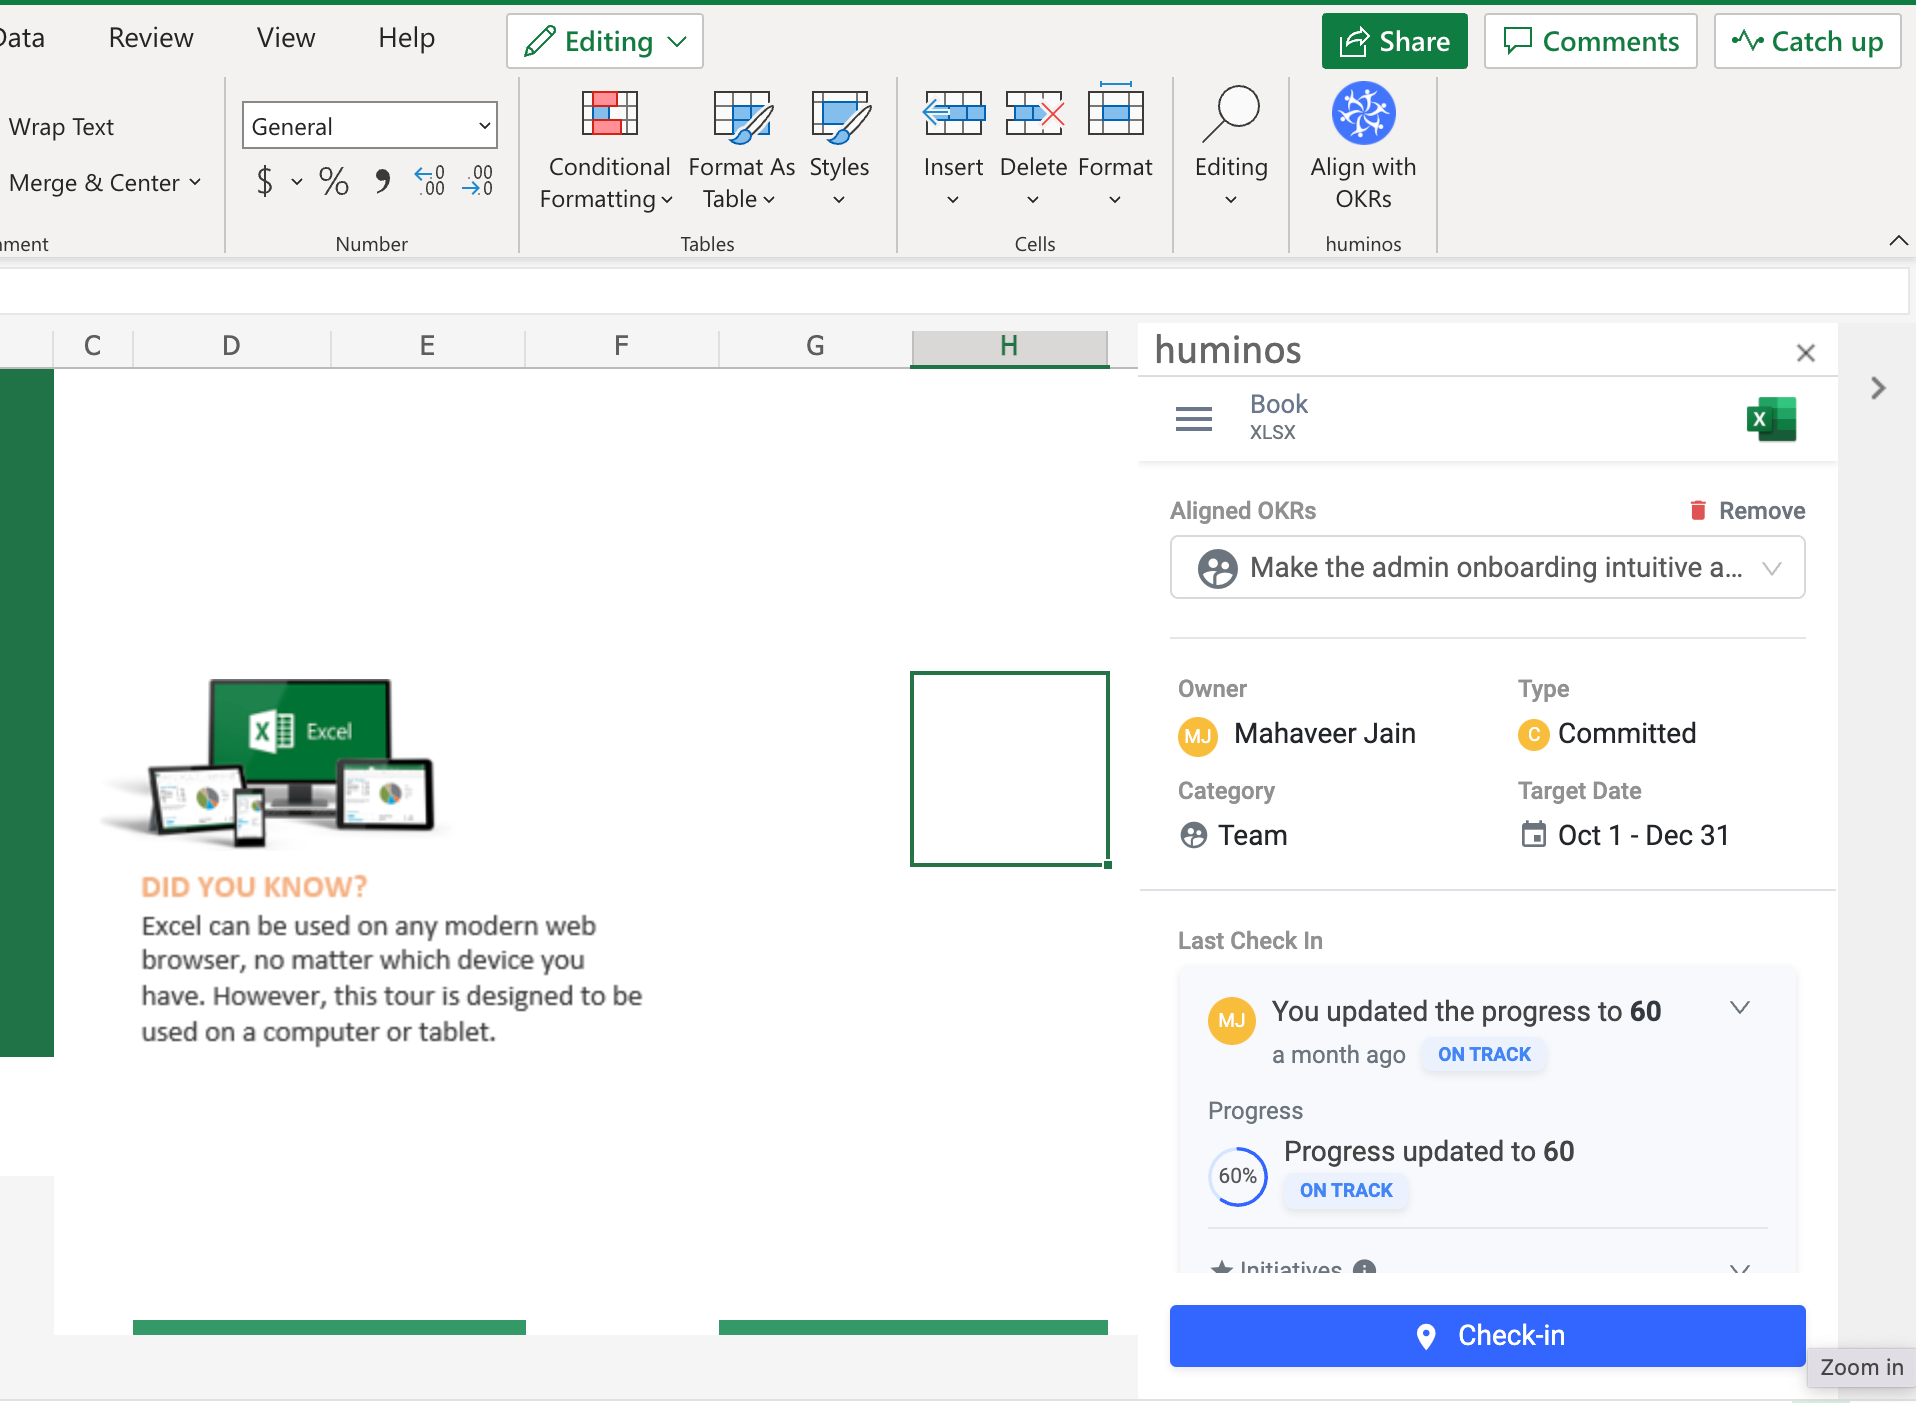Select column C header

(x=92, y=346)
